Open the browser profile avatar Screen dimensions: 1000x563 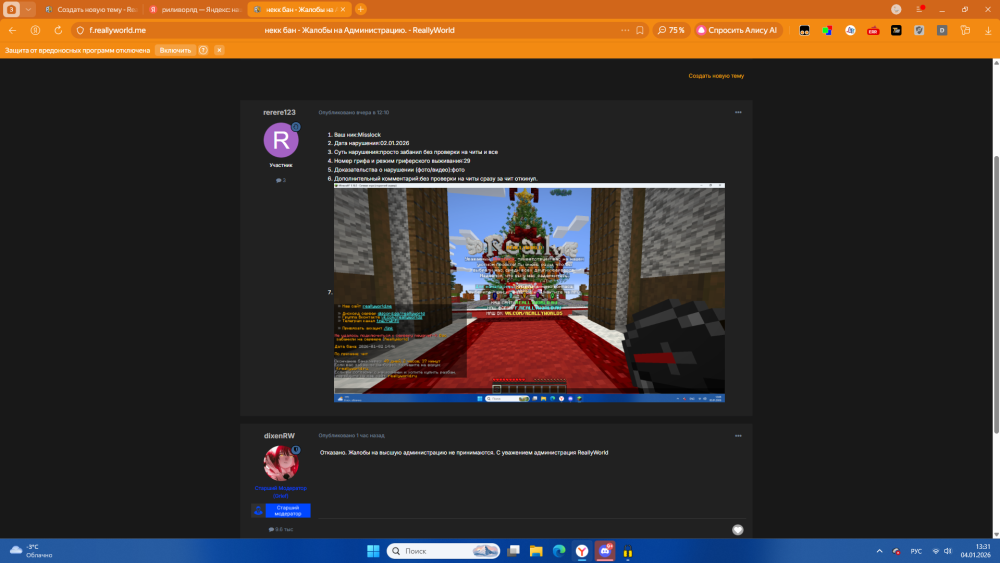tap(896, 10)
